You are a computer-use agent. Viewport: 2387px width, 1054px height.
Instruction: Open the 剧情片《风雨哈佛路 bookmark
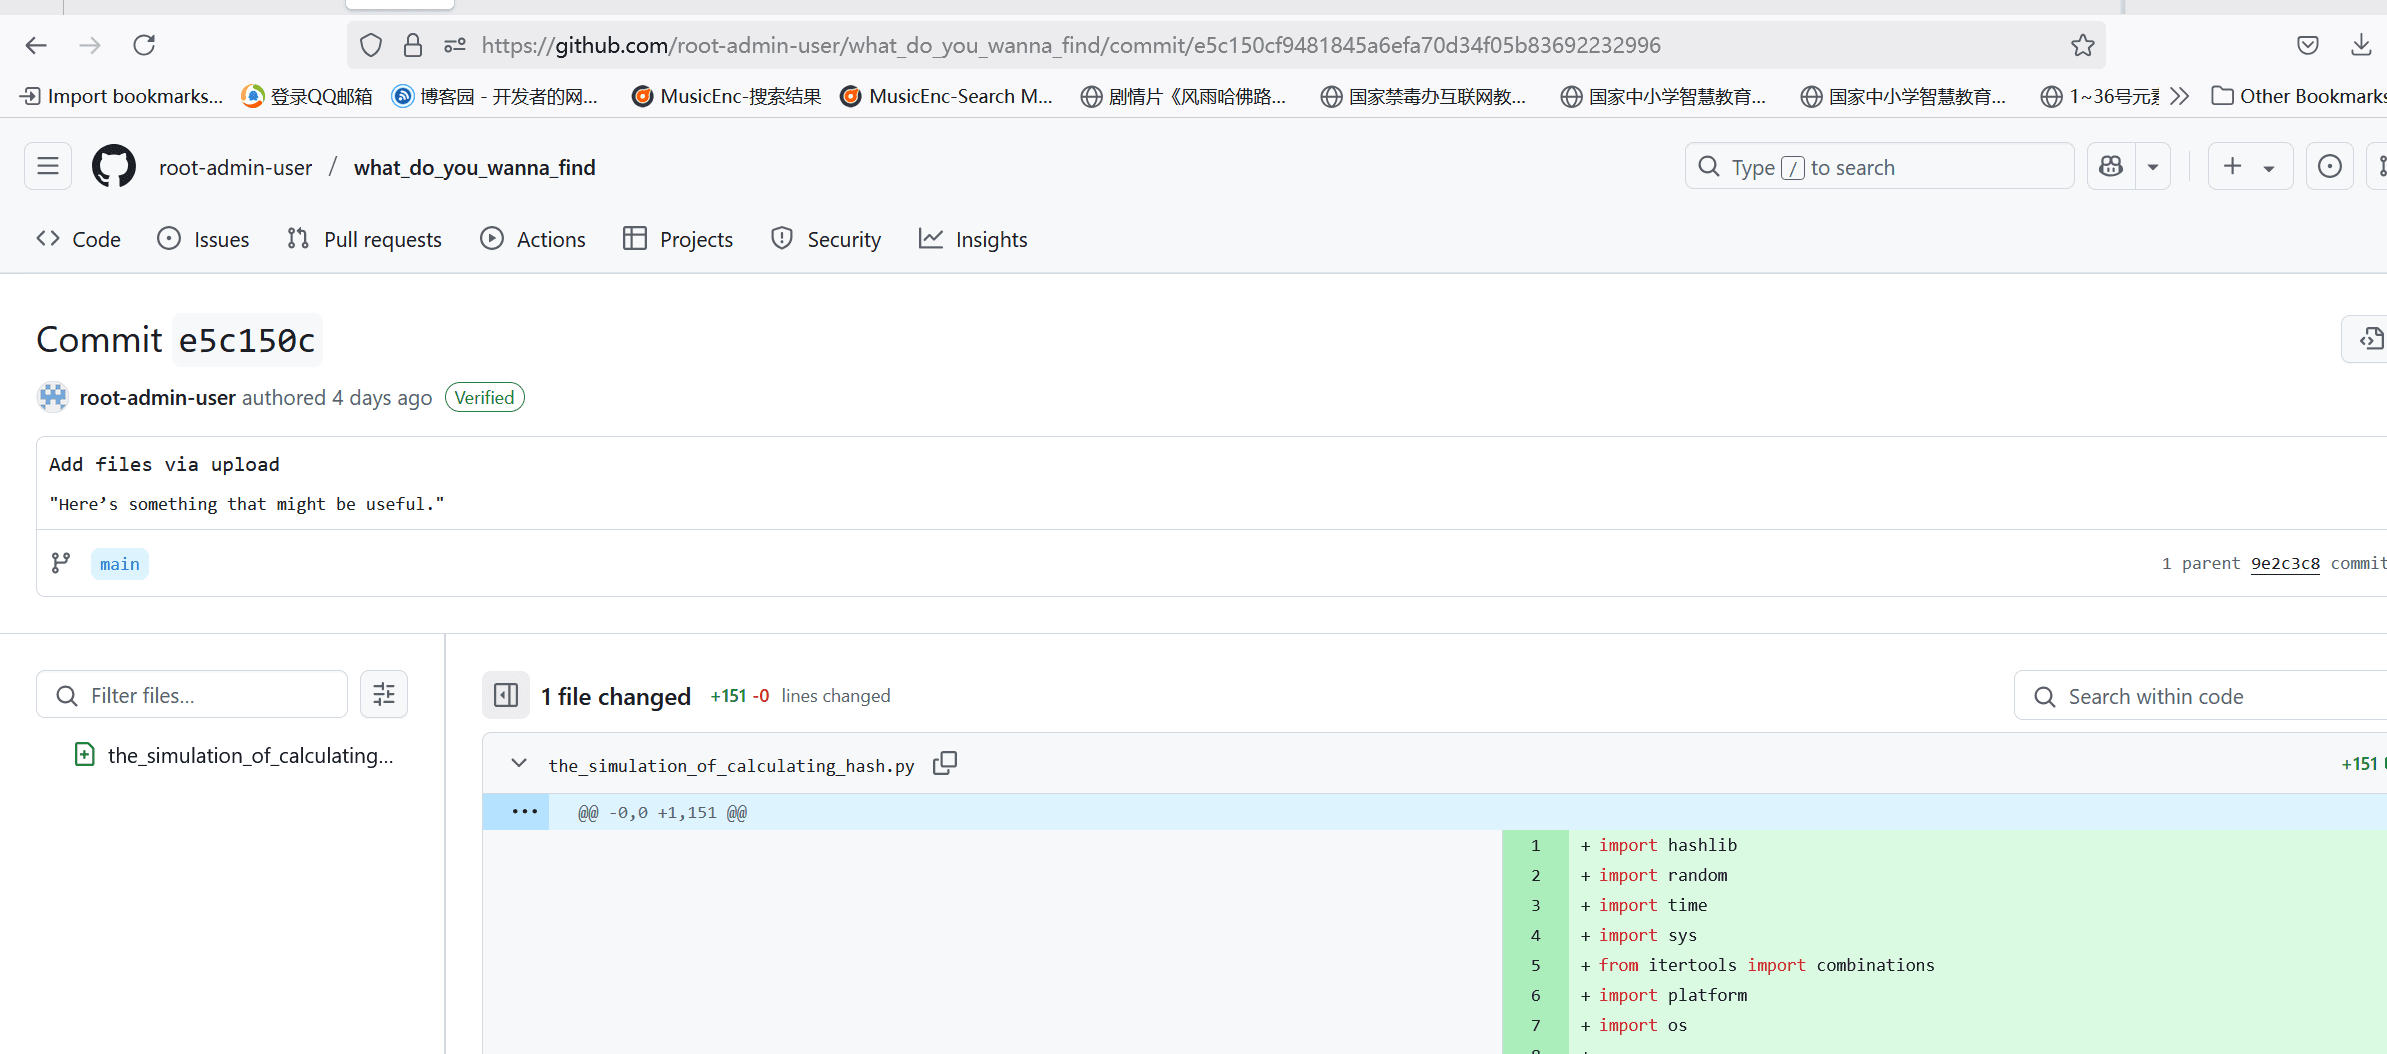(x=1184, y=96)
